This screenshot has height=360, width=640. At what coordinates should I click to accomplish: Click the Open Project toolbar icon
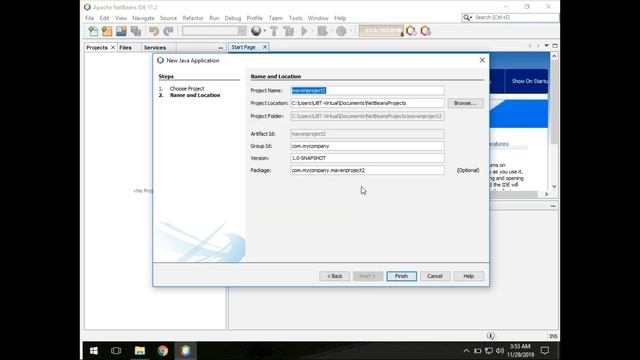[x=121, y=31]
